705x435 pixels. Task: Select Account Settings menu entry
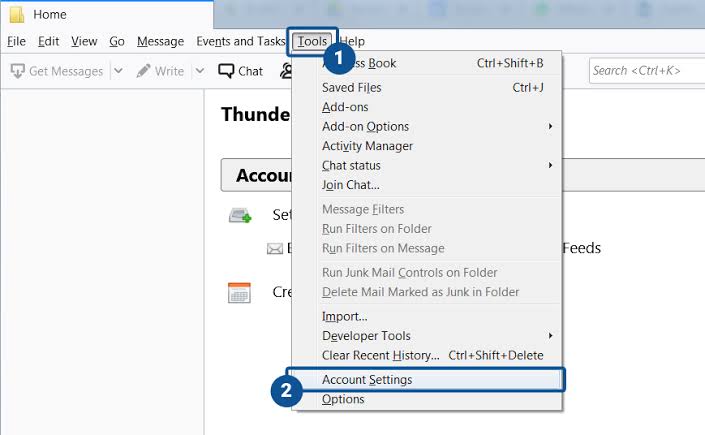point(427,380)
